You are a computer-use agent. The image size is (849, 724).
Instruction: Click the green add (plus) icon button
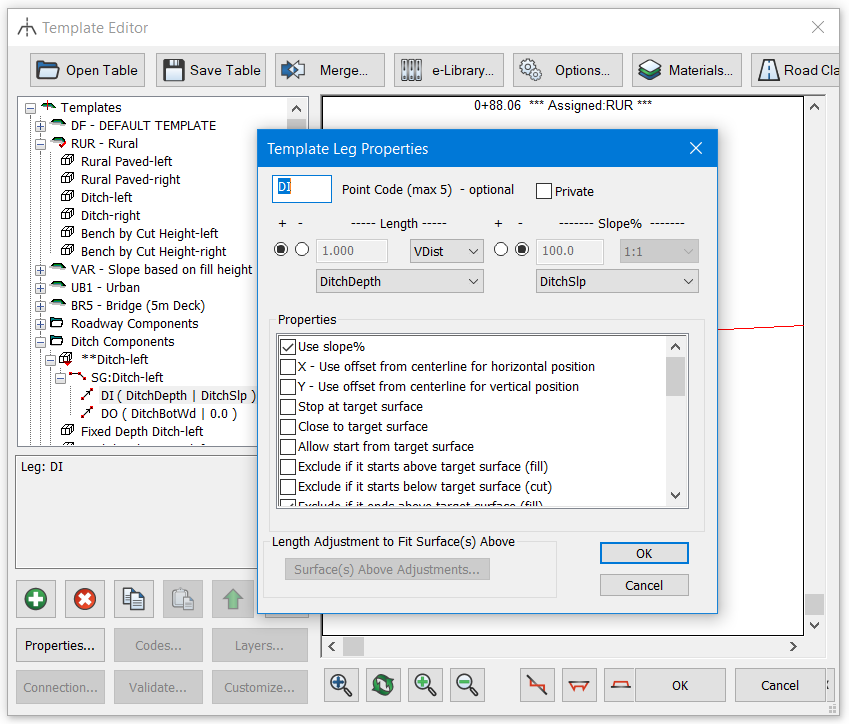pos(36,599)
